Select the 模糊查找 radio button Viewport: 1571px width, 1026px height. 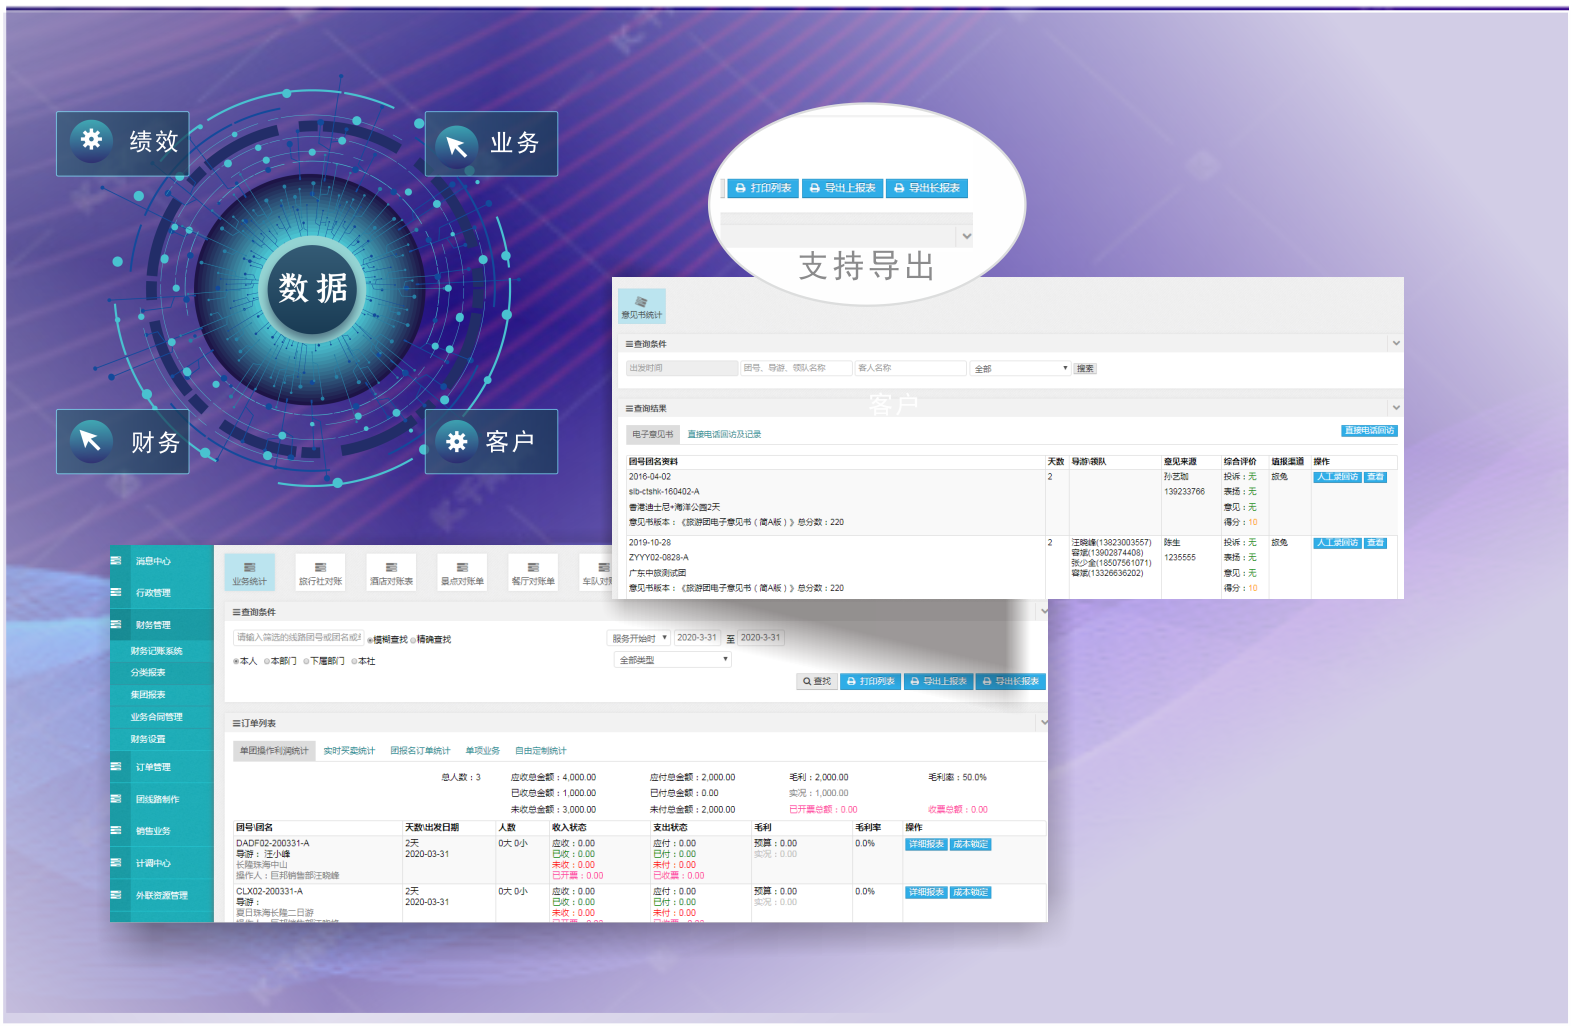point(370,640)
